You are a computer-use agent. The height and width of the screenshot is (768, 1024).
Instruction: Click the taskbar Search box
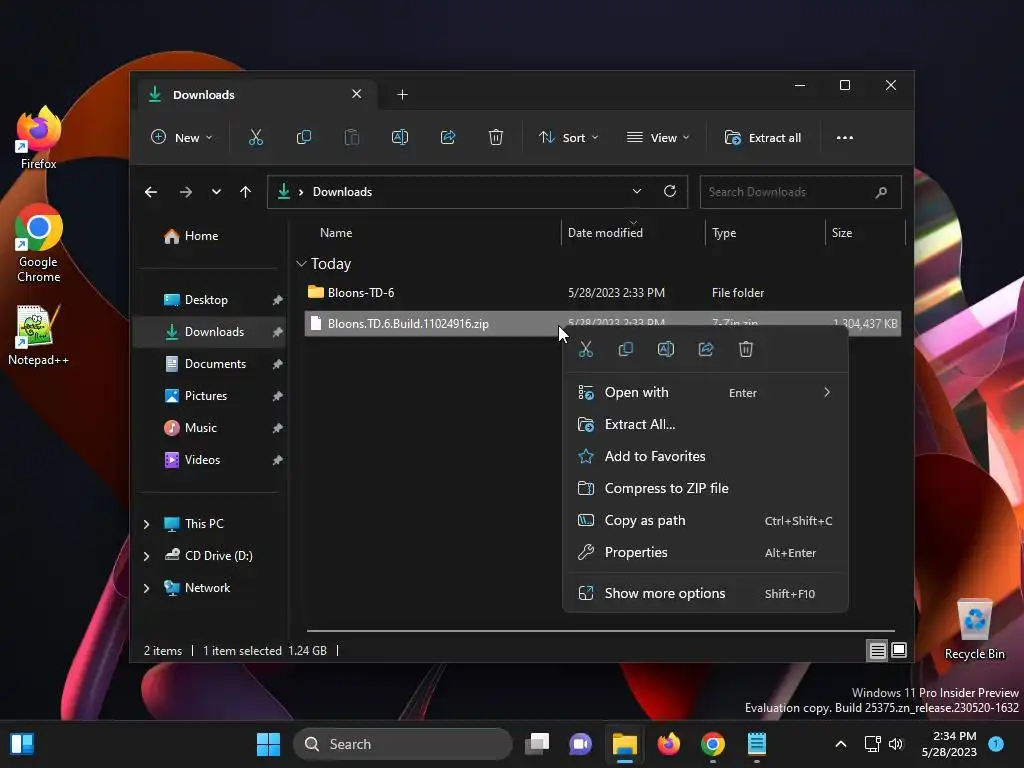[403, 744]
